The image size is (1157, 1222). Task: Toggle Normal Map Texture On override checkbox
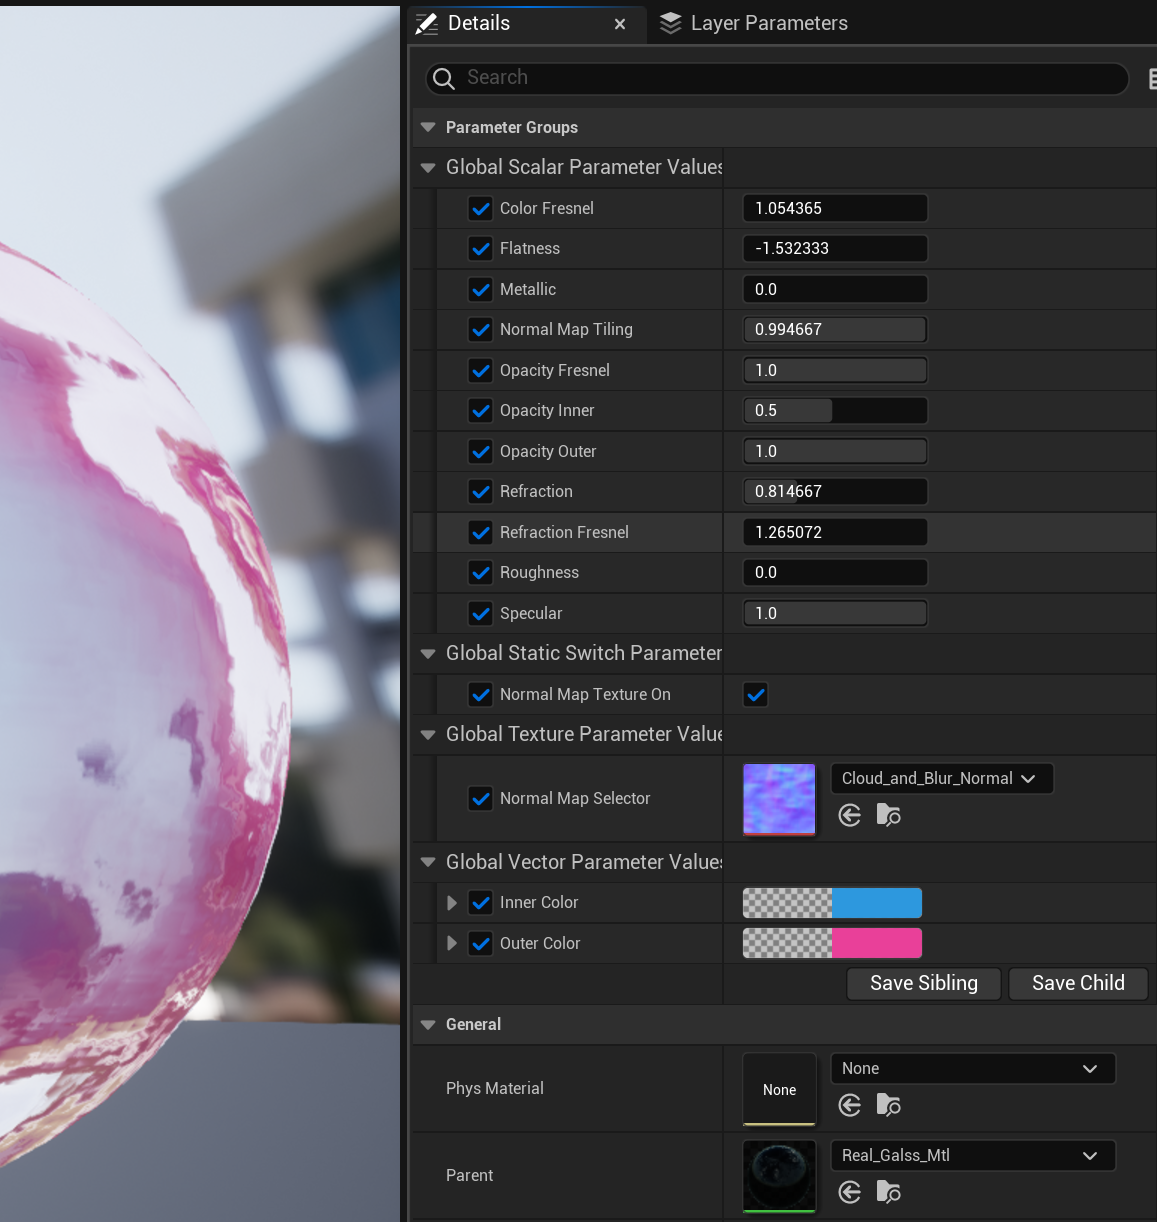click(x=481, y=694)
